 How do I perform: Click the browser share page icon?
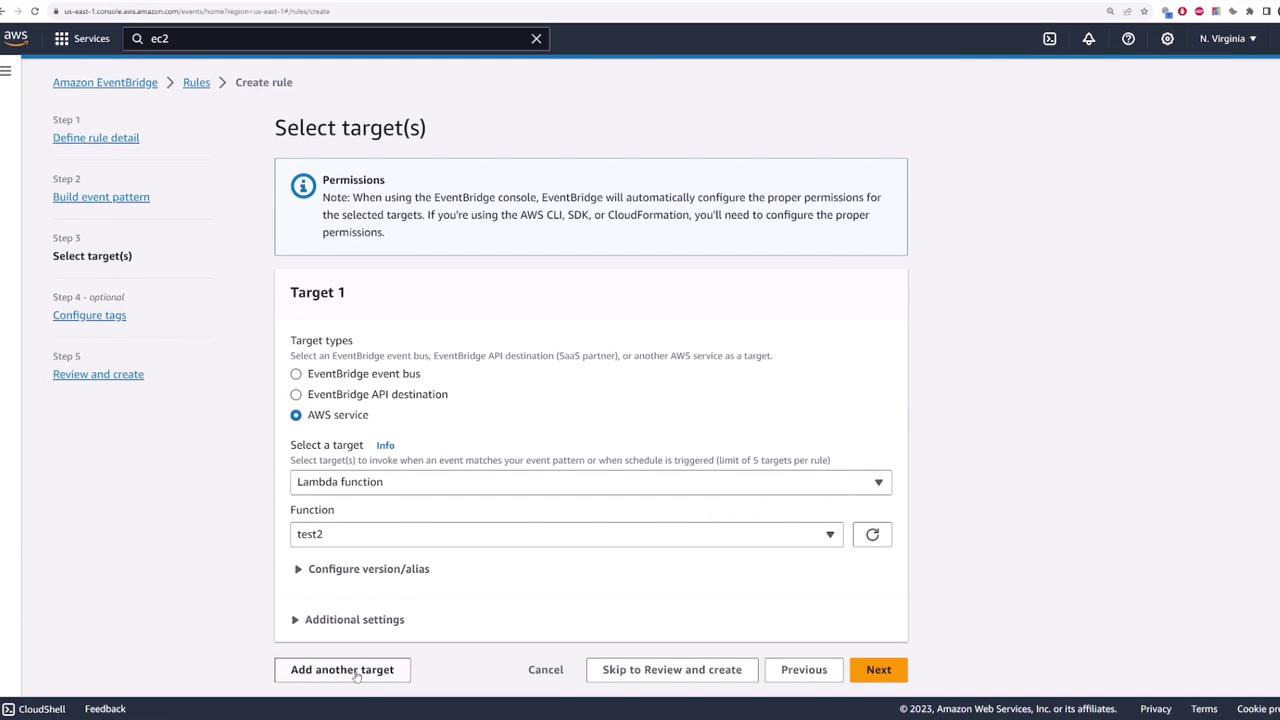[1127, 11]
